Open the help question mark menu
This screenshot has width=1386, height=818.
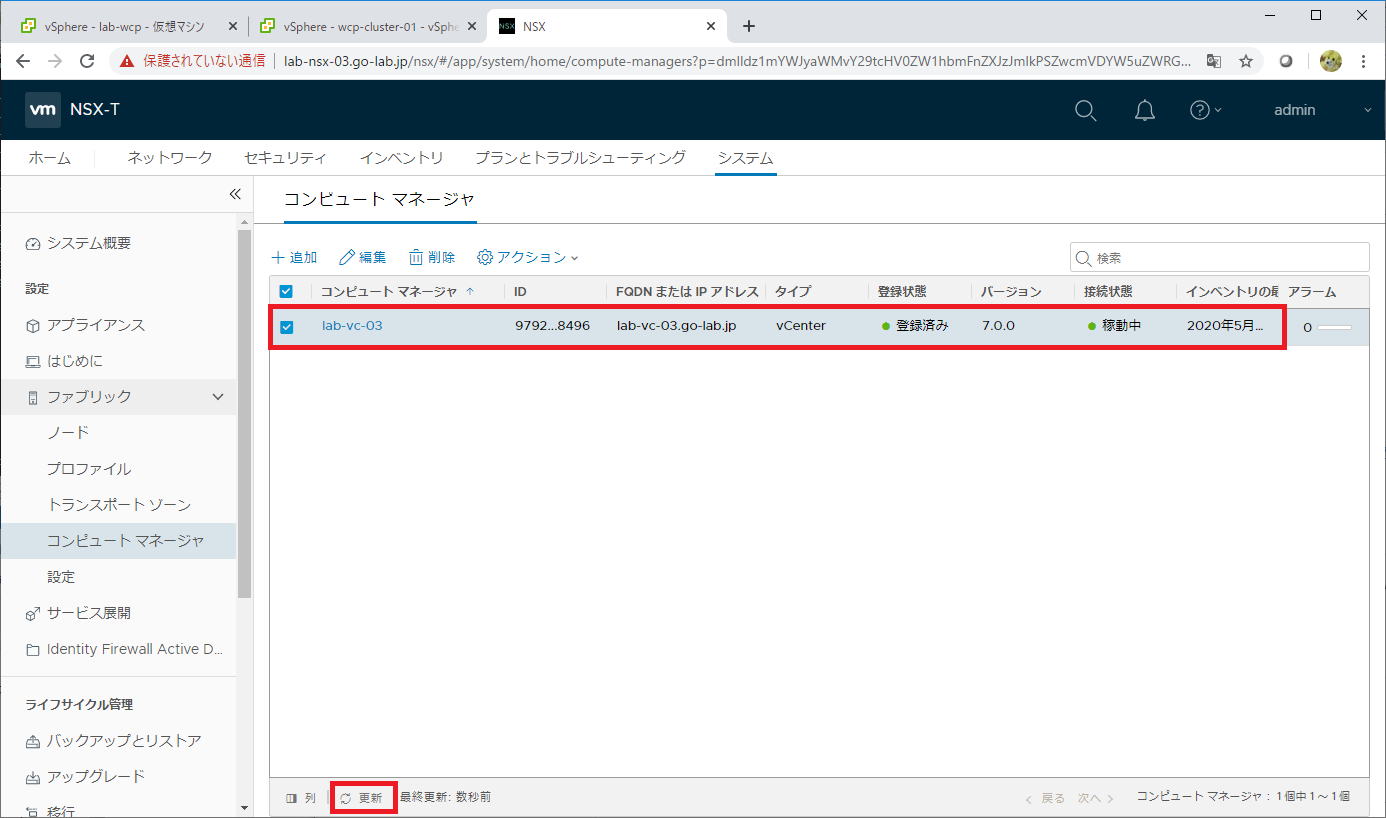click(1205, 110)
